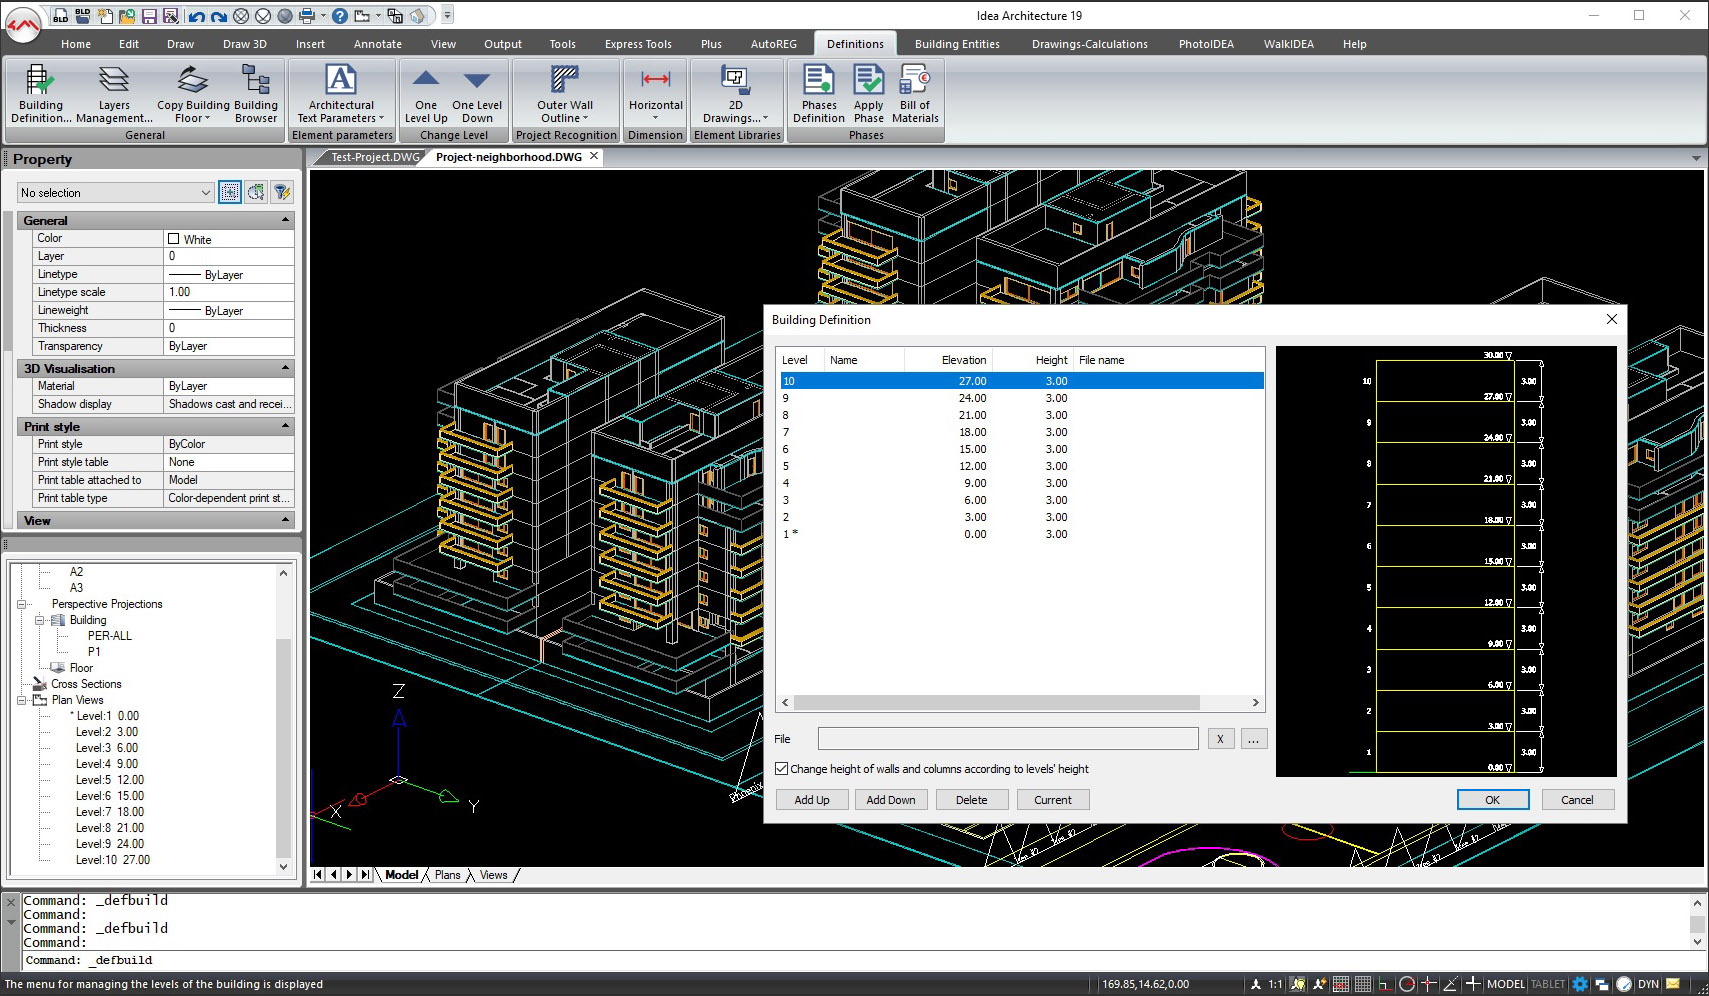1709x996 pixels.
Task: Toggle DYN dynamic input in status bar
Action: [1649, 984]
